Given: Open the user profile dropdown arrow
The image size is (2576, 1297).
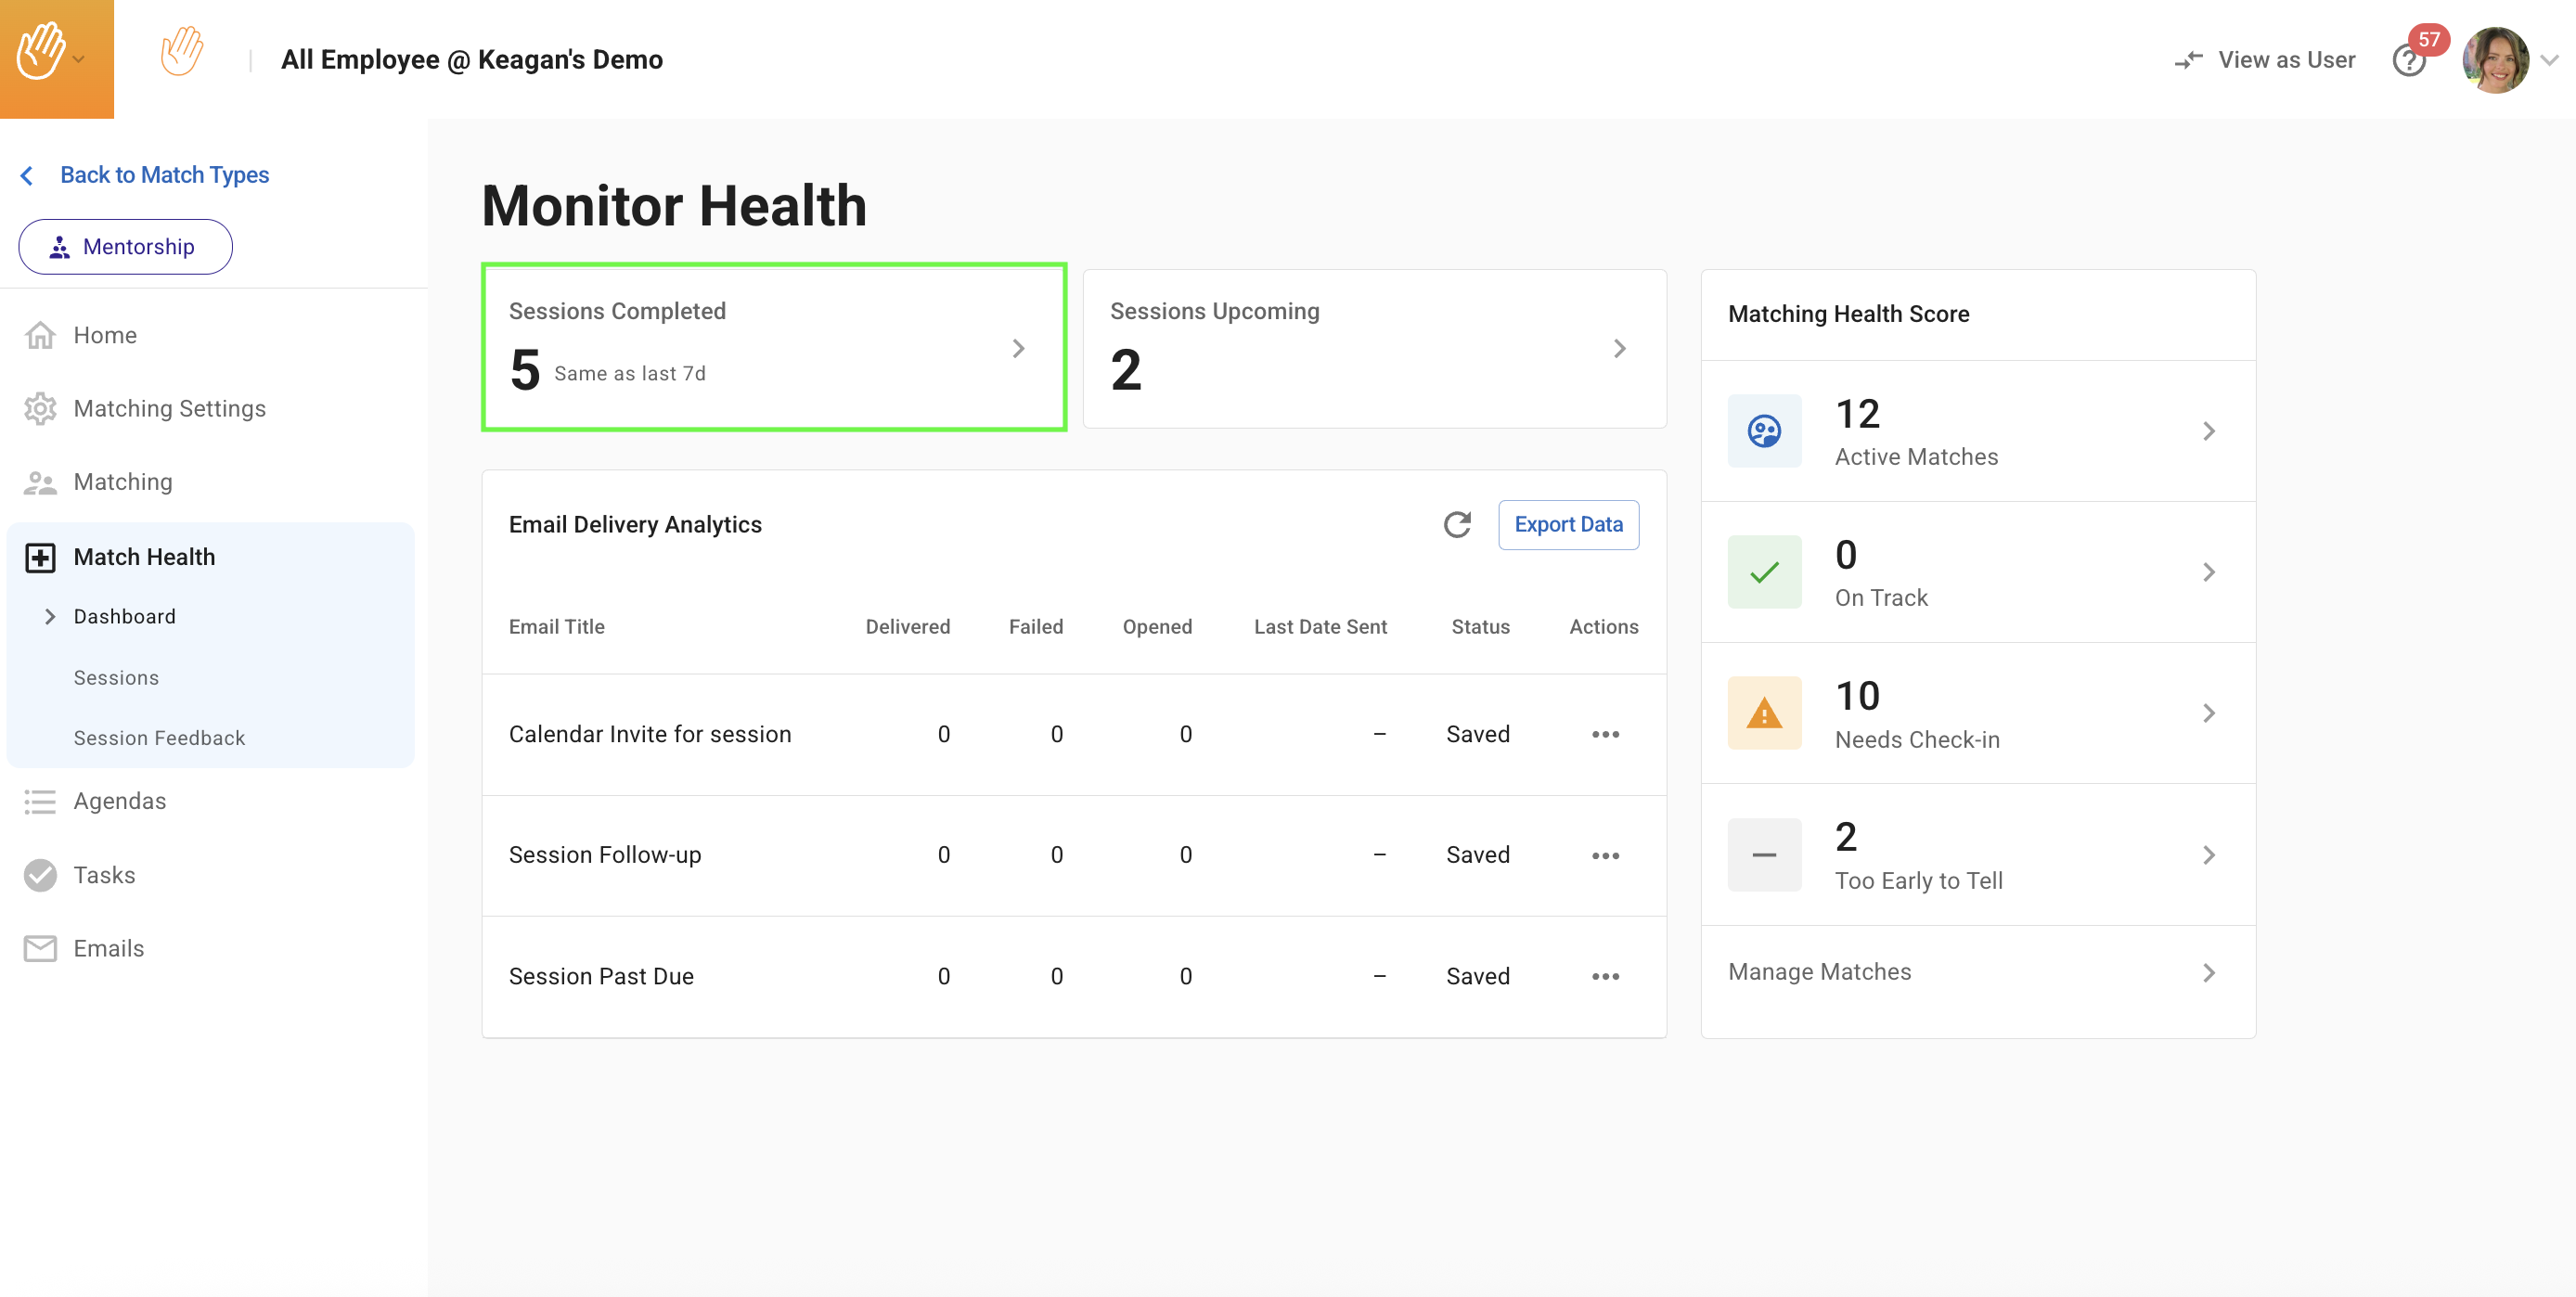Looking at the screenshot, I should [x=2549, y=60].
